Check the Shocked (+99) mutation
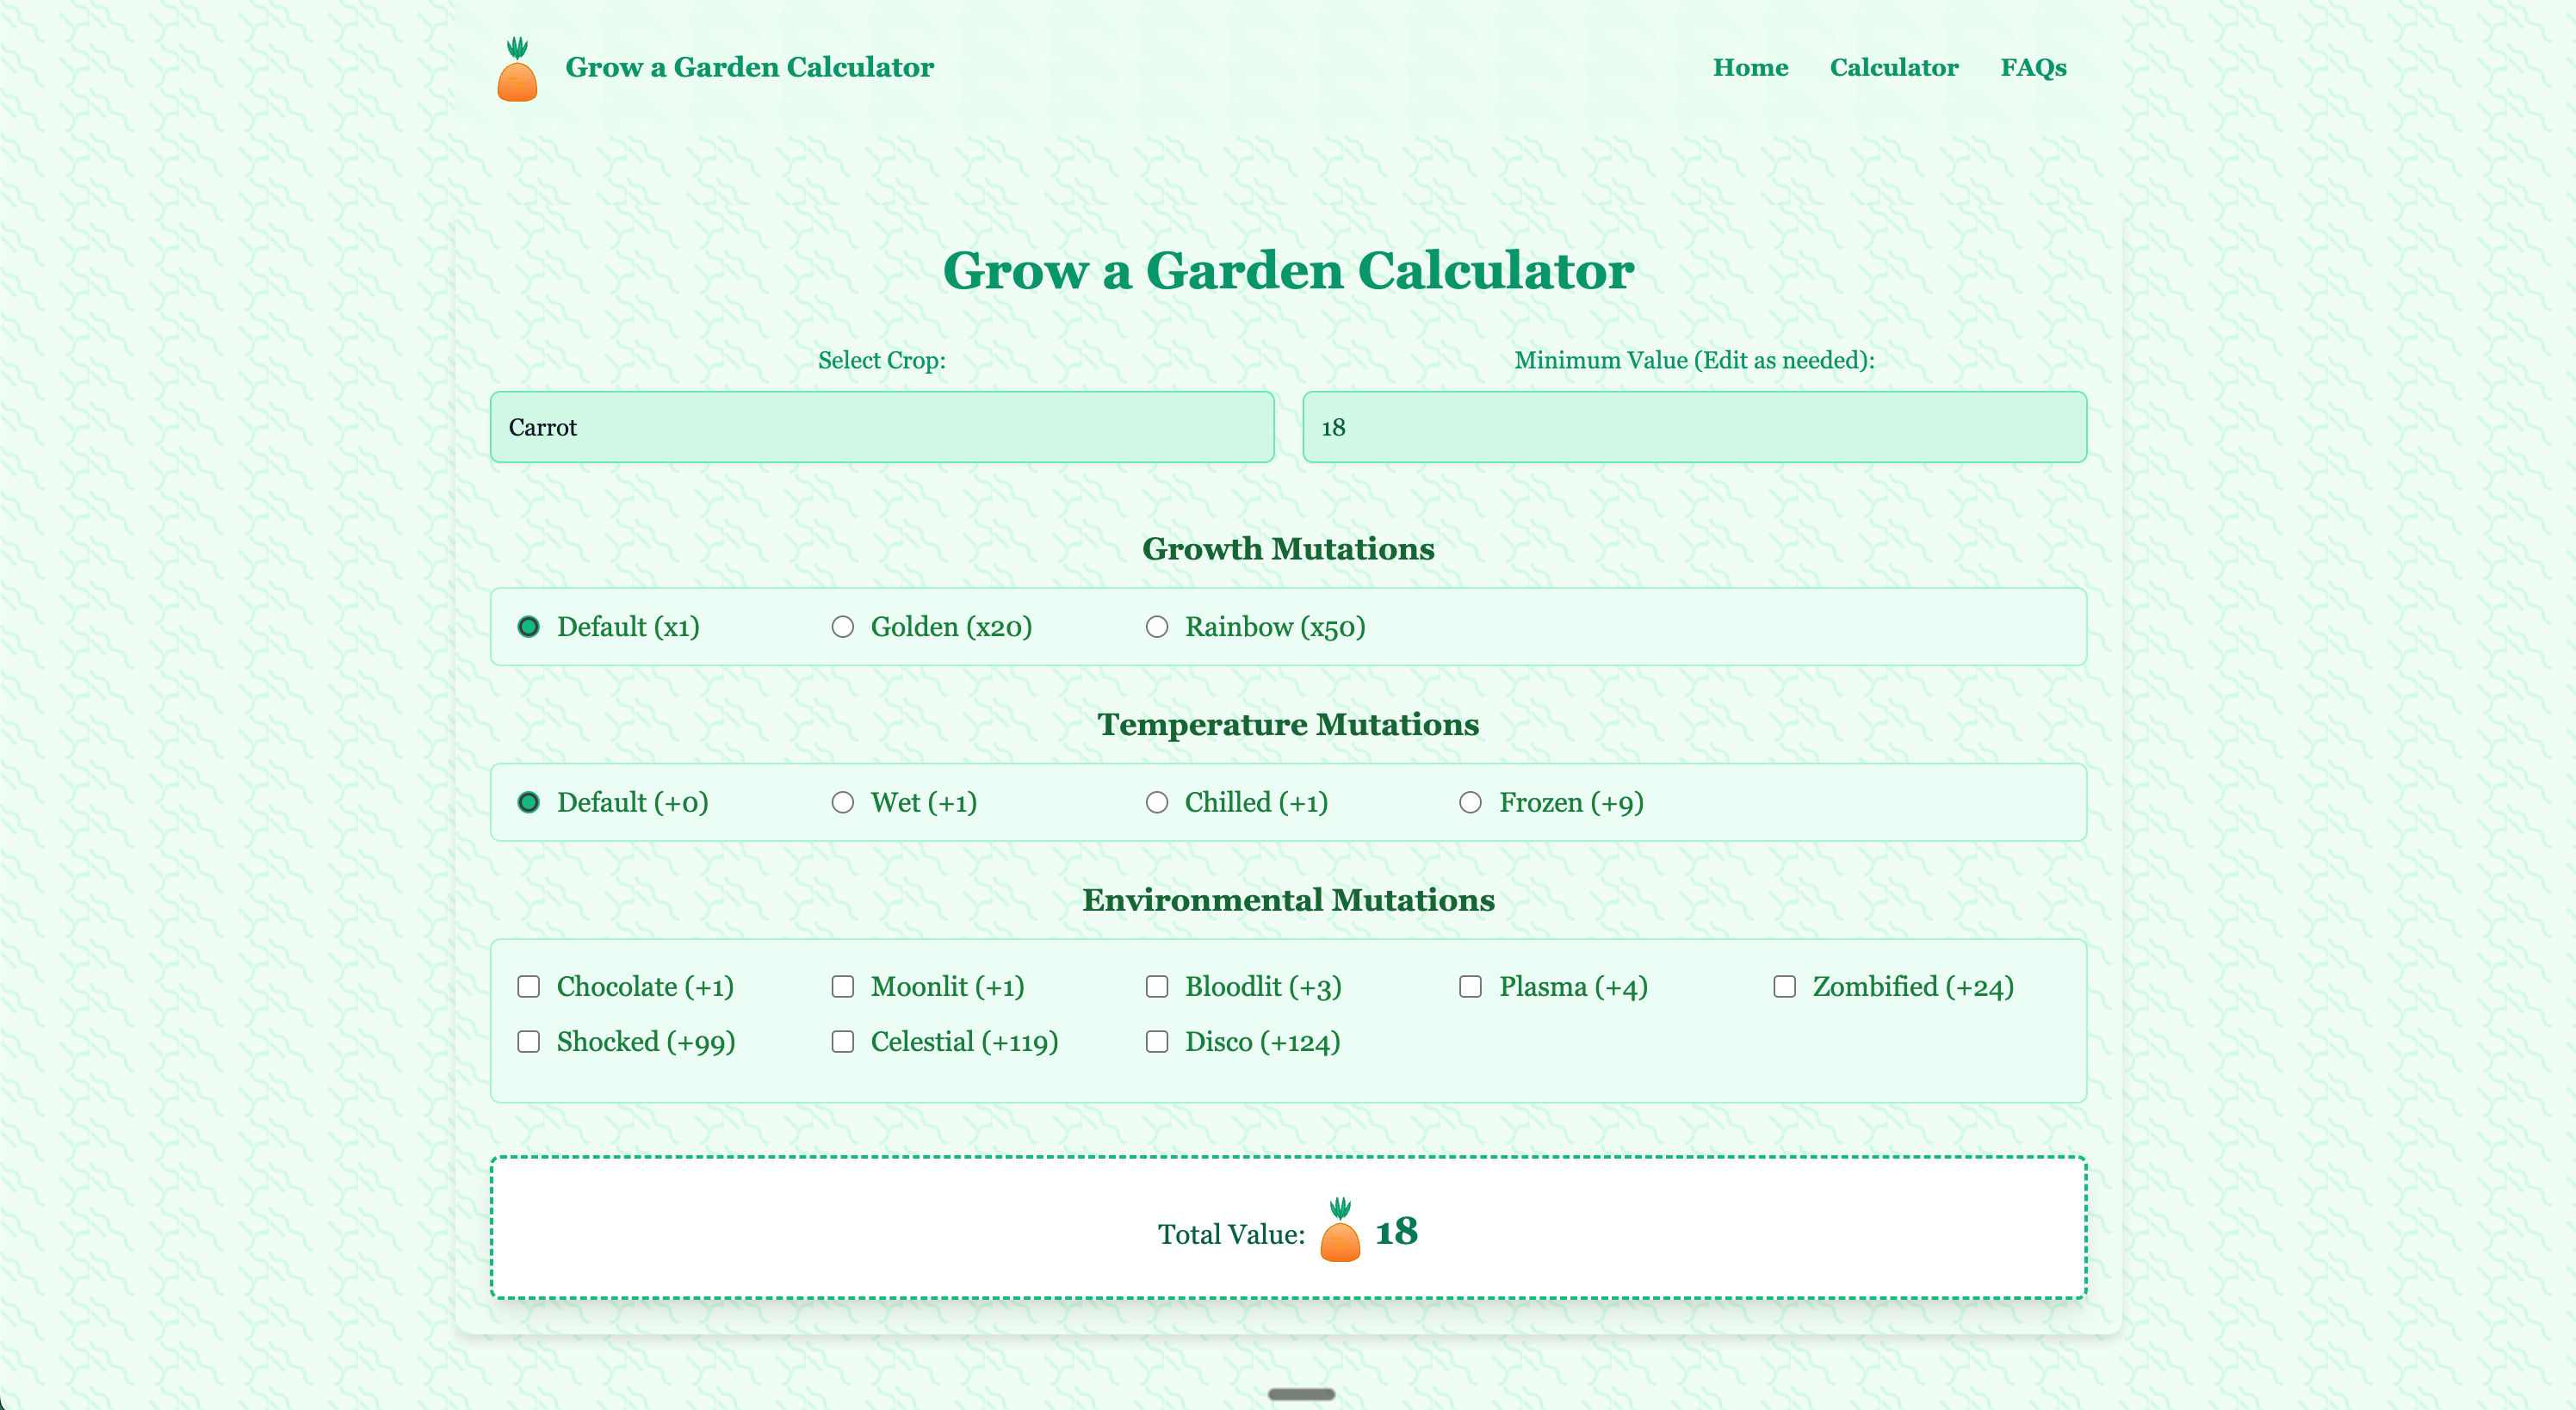Screen dimensions: 2576x1410 529,1041
